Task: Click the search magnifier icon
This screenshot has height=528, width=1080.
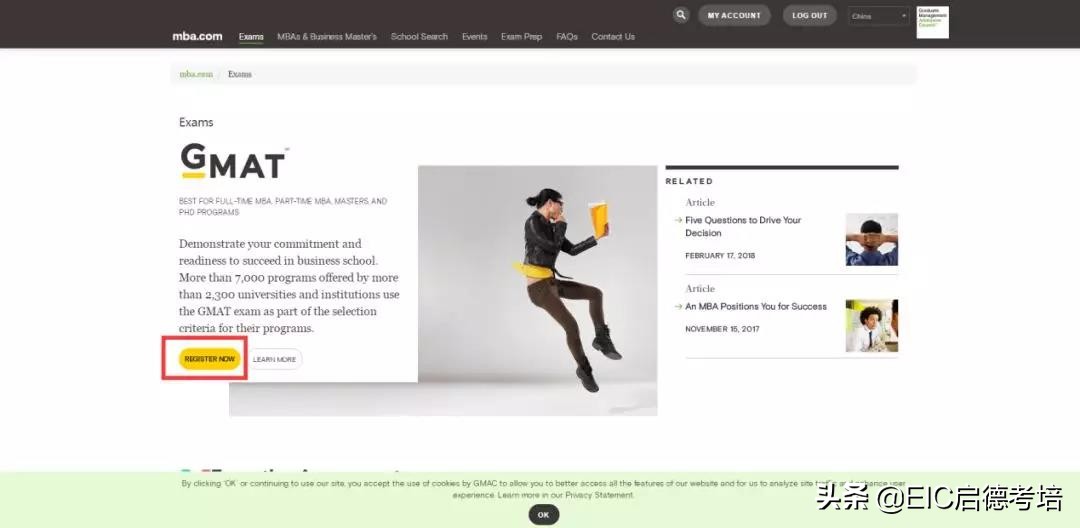Action: pyautogui.click(x=681, y=14)
